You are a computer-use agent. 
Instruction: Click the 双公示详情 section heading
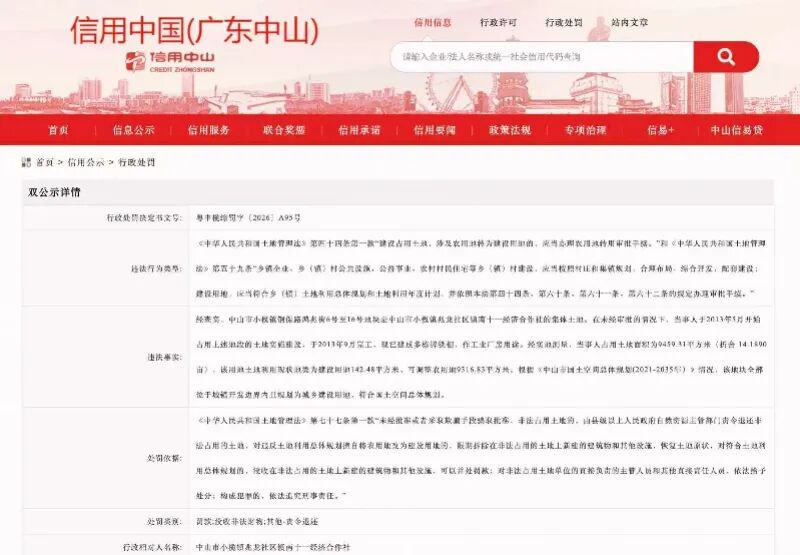coord(54,192)
